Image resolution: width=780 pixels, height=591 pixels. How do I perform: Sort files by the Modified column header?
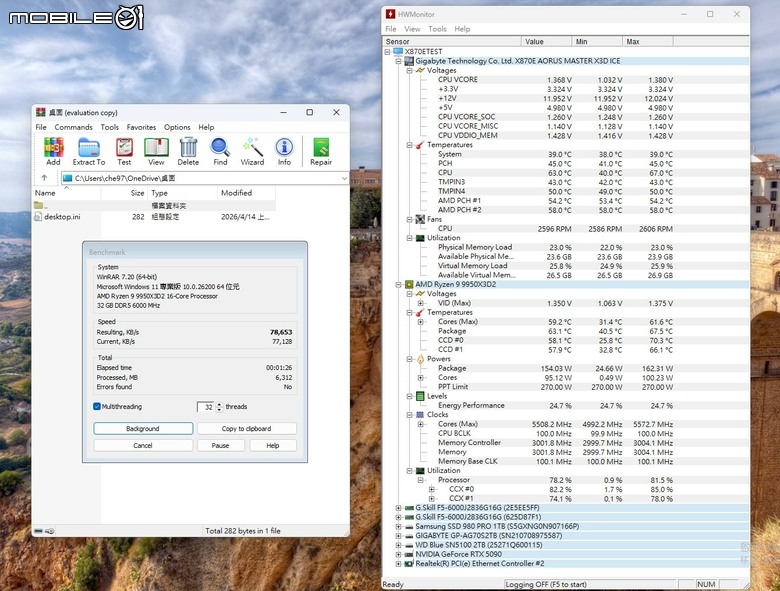[246, 193]
